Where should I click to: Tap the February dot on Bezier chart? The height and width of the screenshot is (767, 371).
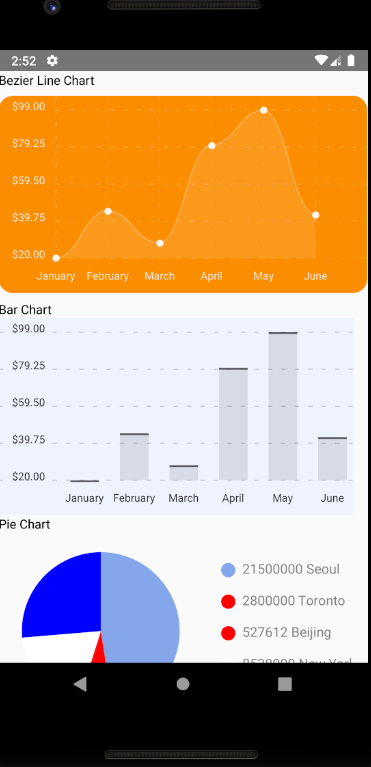pyautogui.click(x=108, y=211)
